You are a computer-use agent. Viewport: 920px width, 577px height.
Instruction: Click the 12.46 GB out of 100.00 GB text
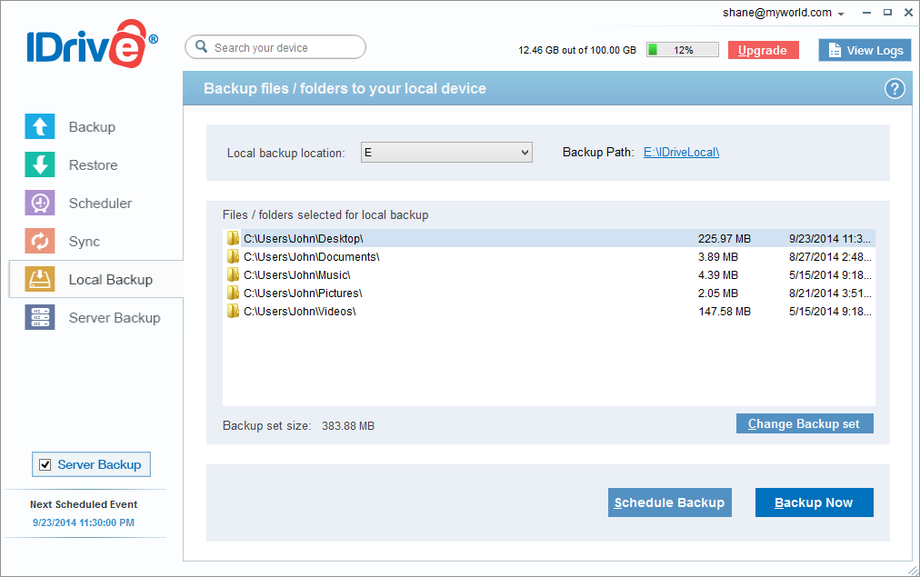[x=577, y=50]
